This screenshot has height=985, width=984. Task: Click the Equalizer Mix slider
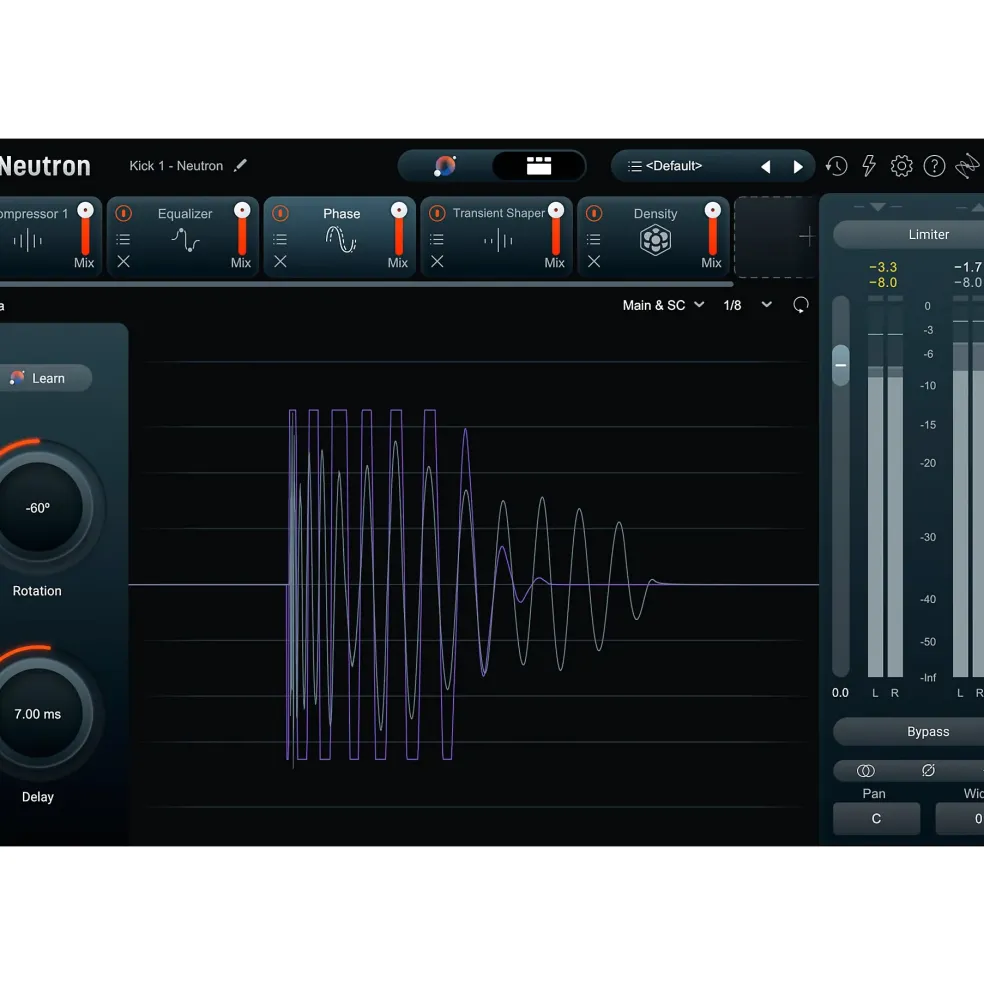(242, 229)
